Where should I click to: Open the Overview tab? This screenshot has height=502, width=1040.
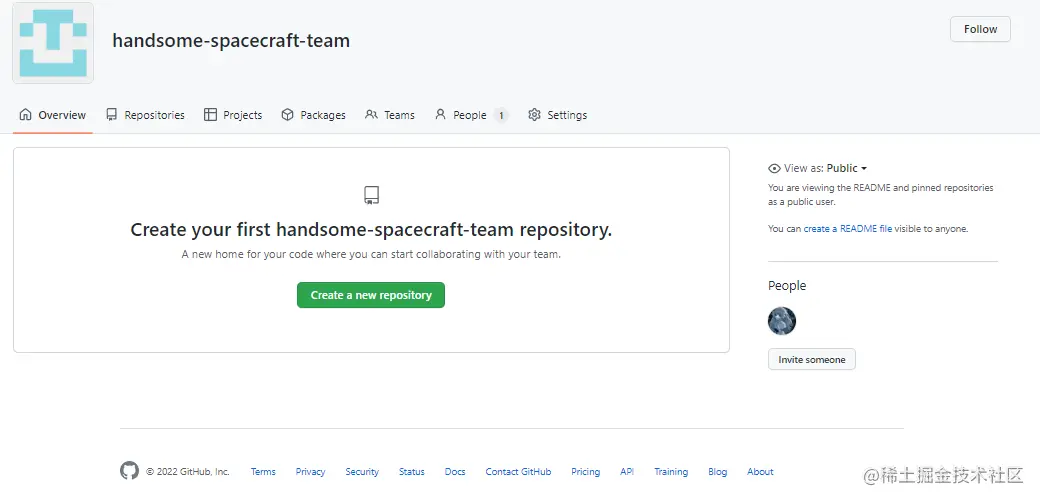(52, 115)
